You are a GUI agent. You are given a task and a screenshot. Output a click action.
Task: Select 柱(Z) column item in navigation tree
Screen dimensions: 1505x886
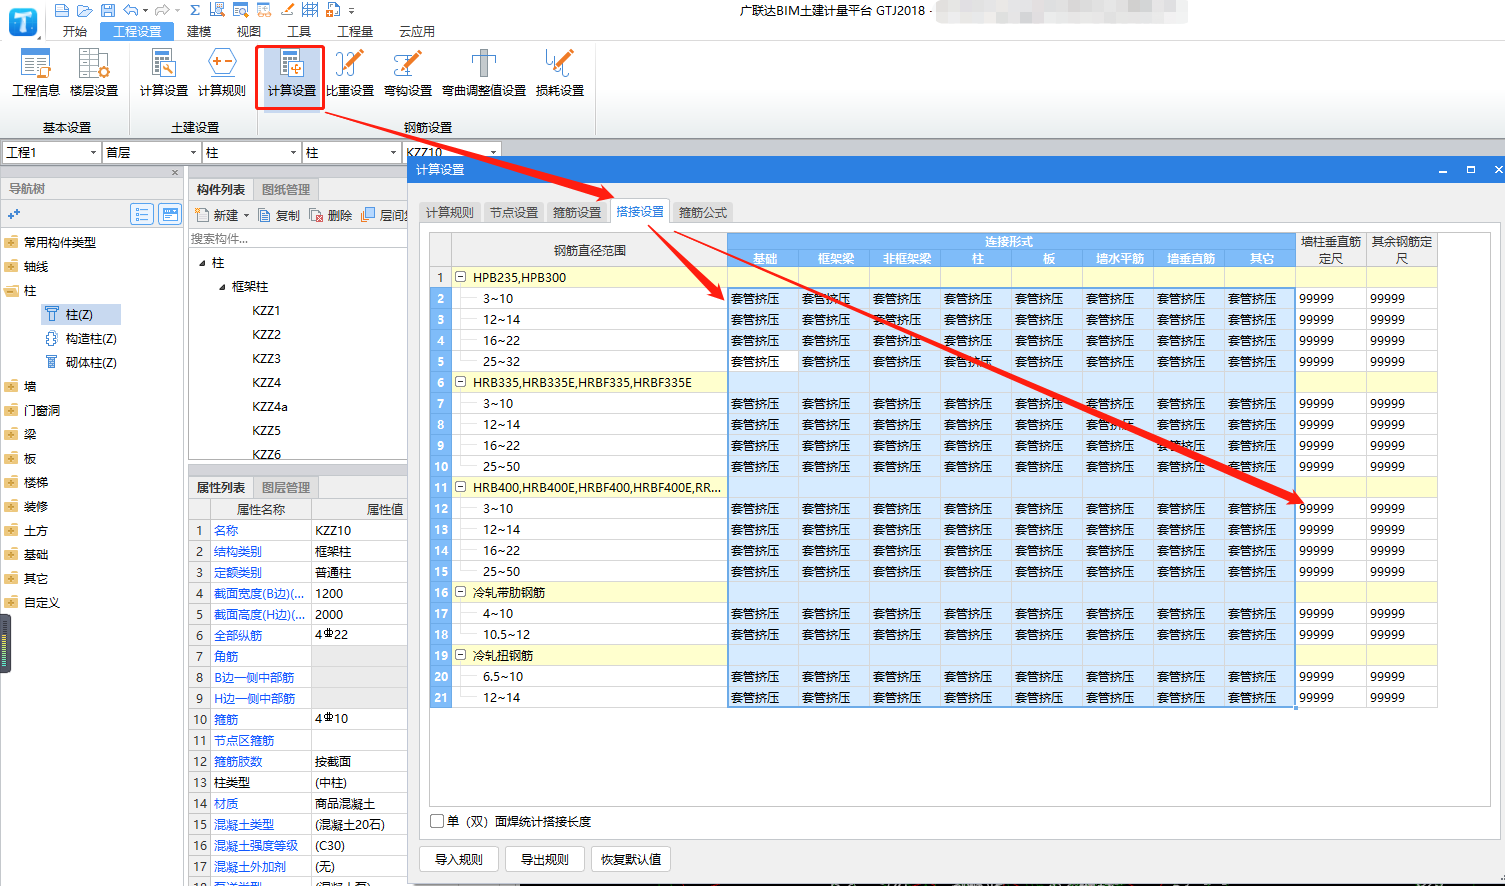pos(82,314)
